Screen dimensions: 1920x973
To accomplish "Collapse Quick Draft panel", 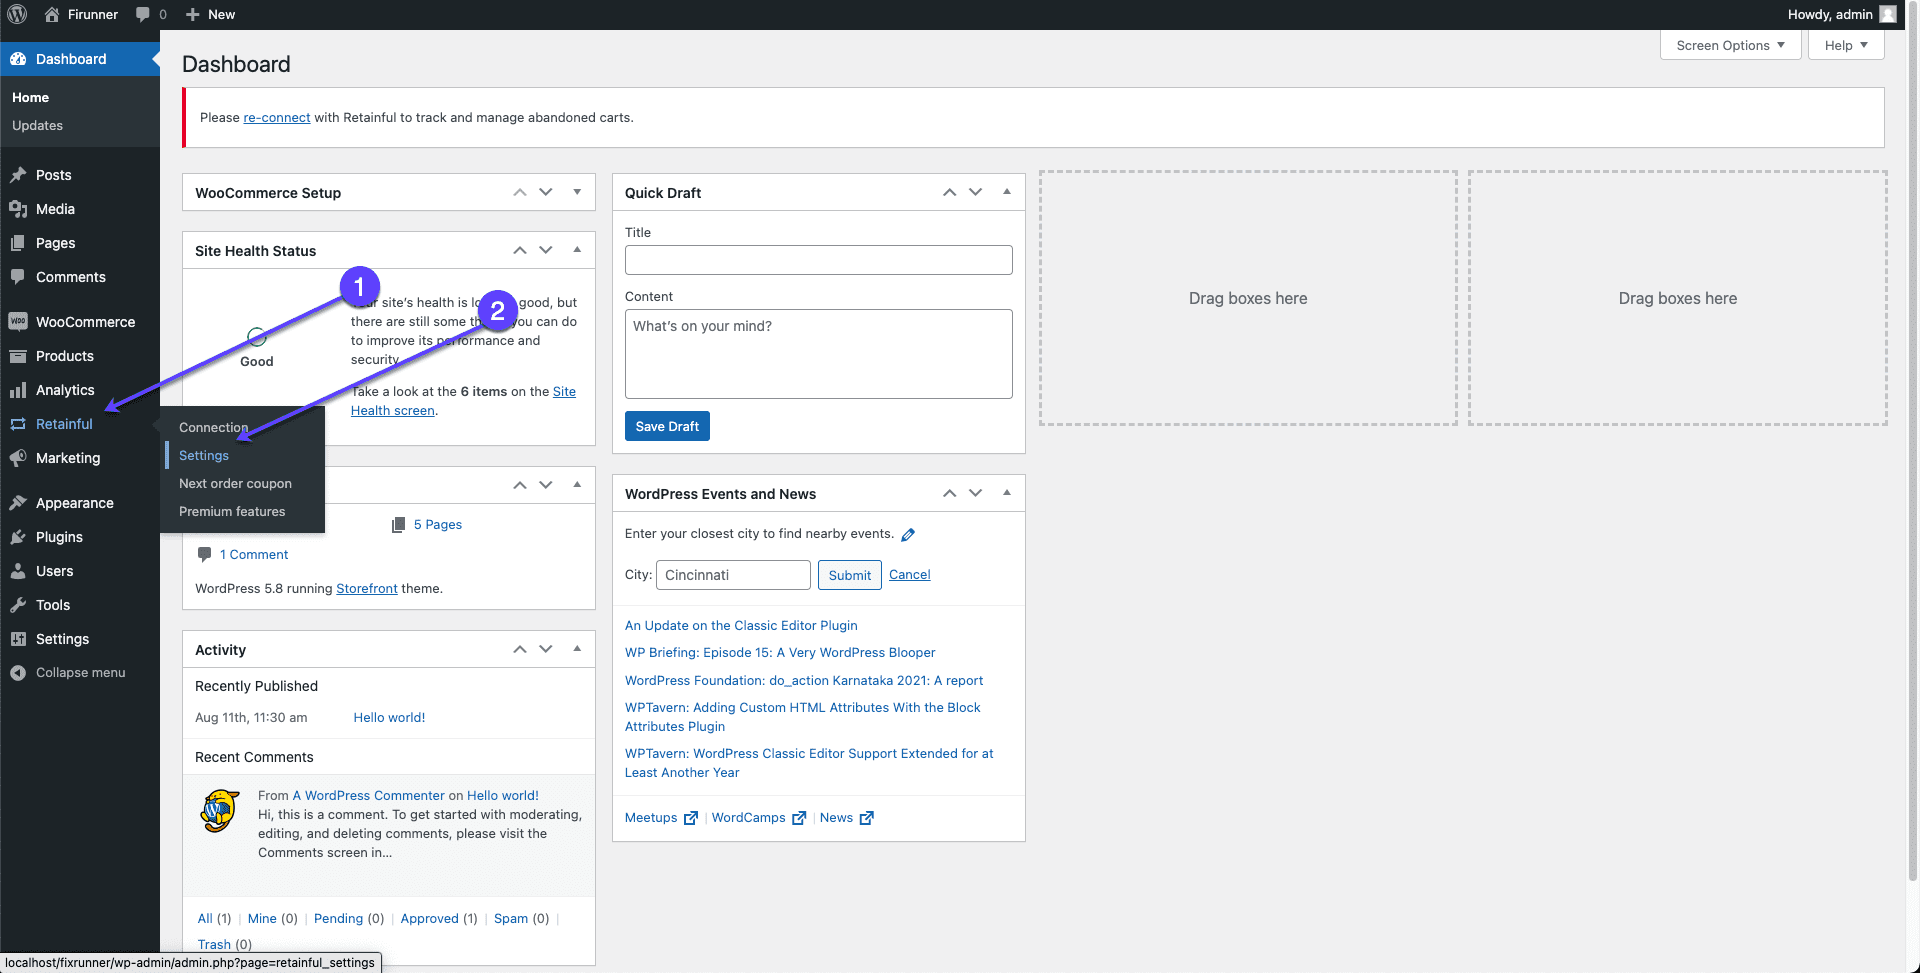I will click(1007, 192).
